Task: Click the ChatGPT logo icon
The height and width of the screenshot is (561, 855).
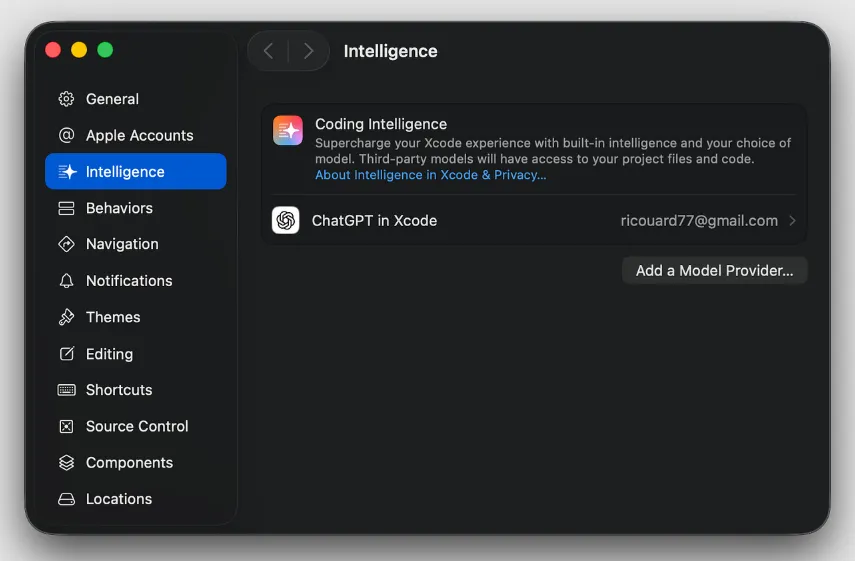Action: [286, 220]
